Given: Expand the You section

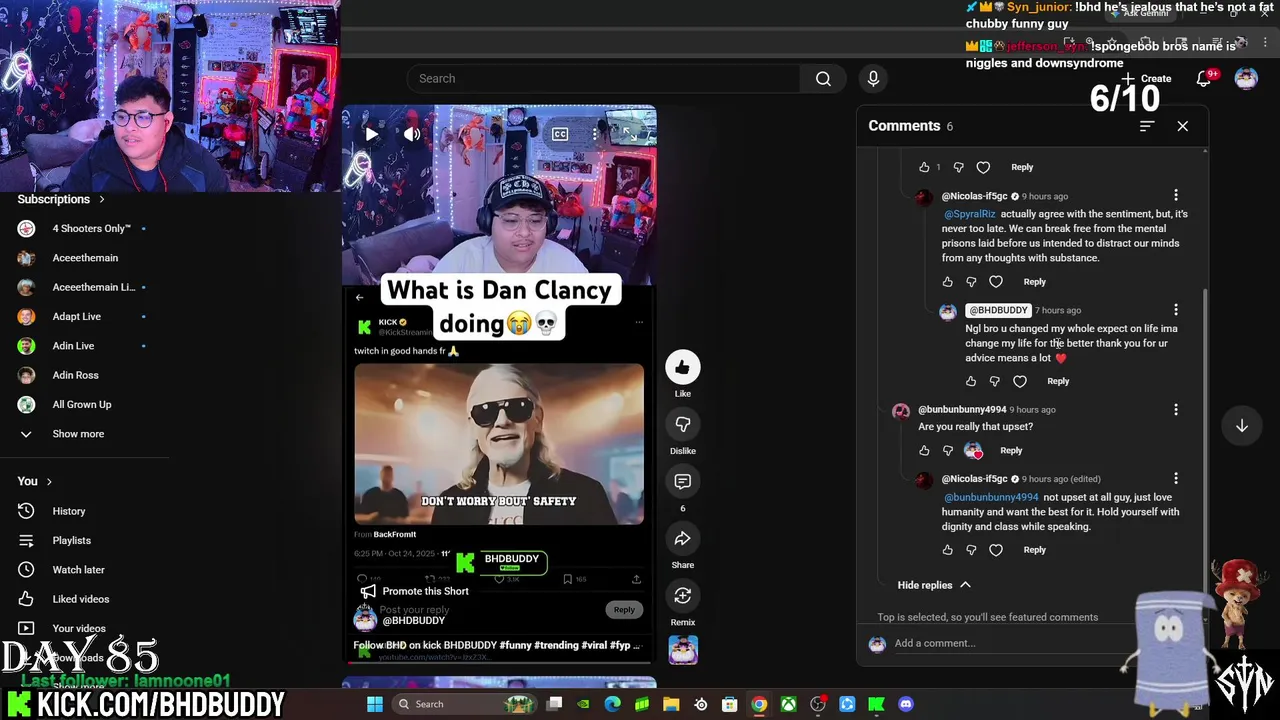Looking at the screenshot, I should click(x=34, y=481).
